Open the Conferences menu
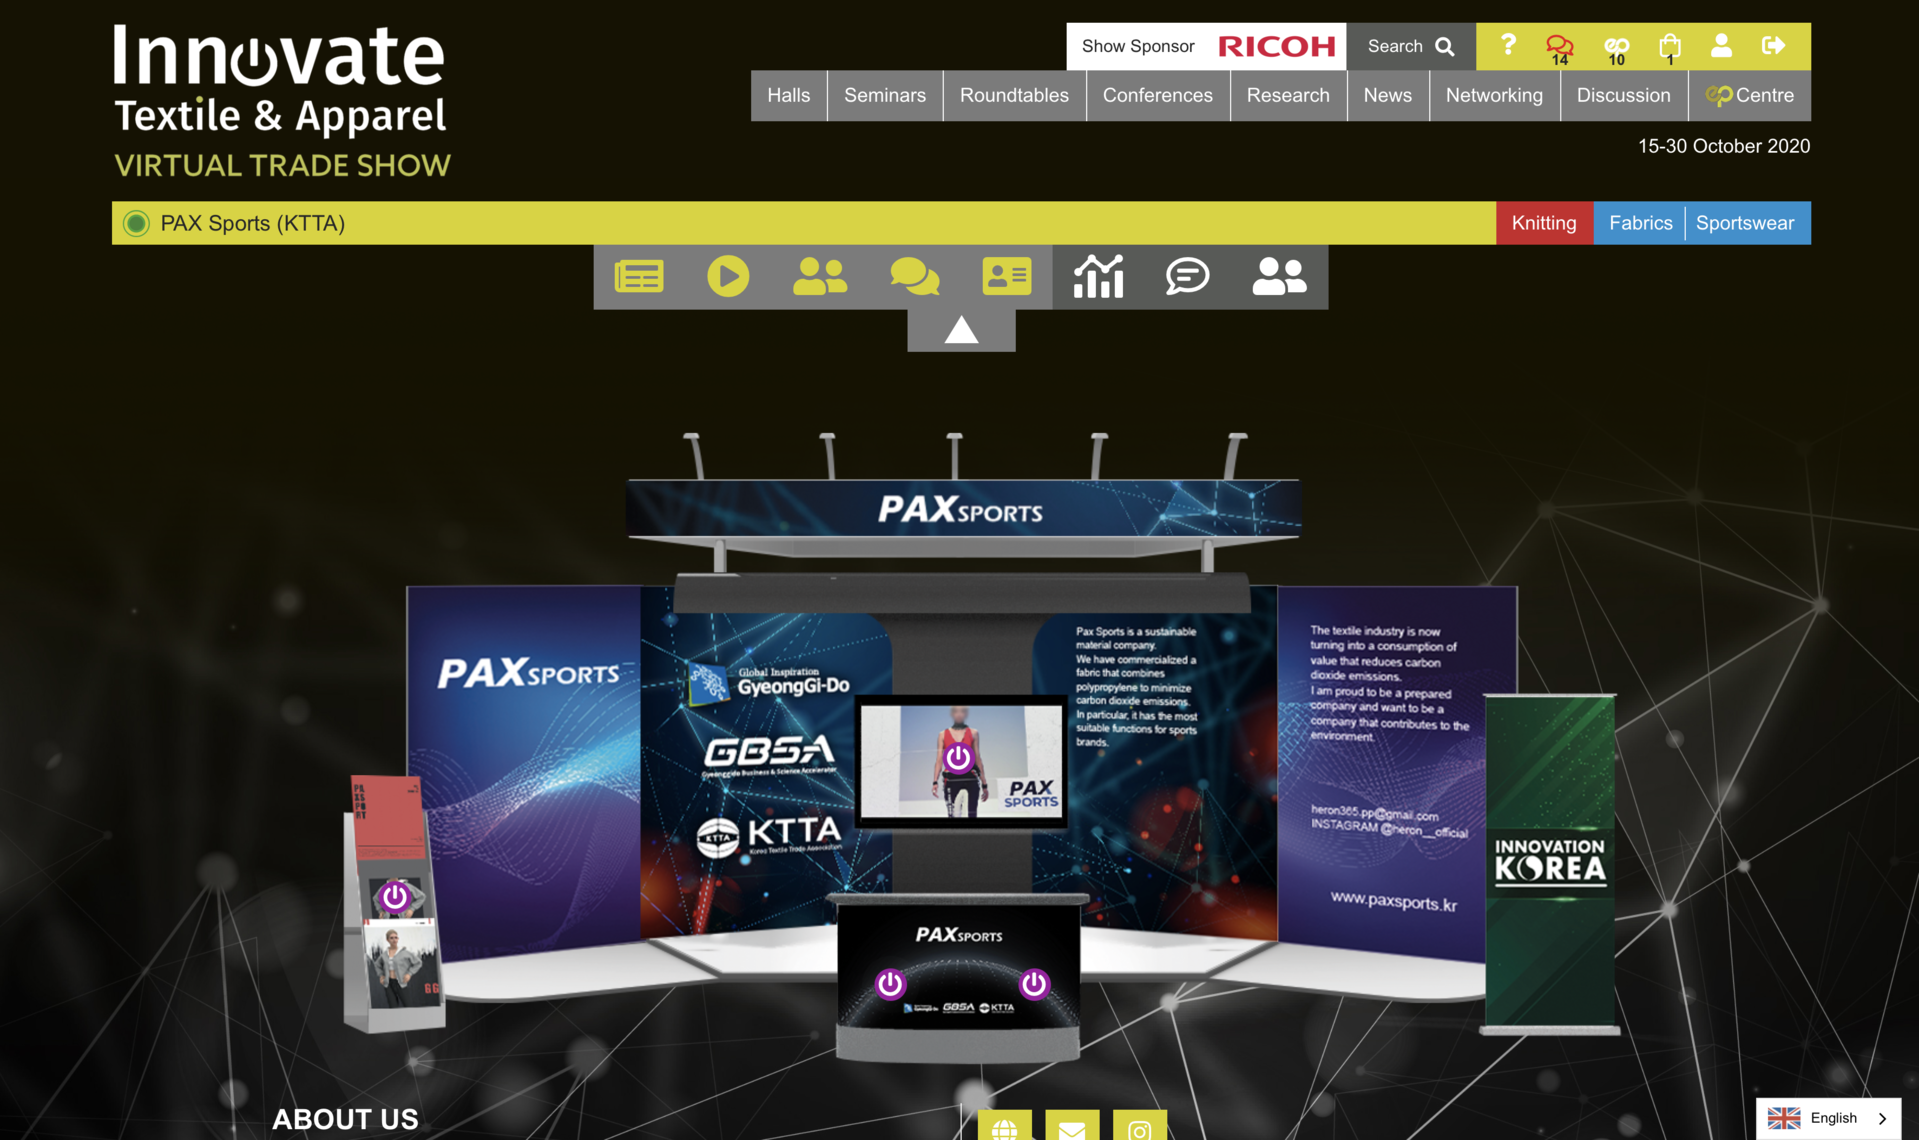The image size is (1919, 1140). (1157, 96)
